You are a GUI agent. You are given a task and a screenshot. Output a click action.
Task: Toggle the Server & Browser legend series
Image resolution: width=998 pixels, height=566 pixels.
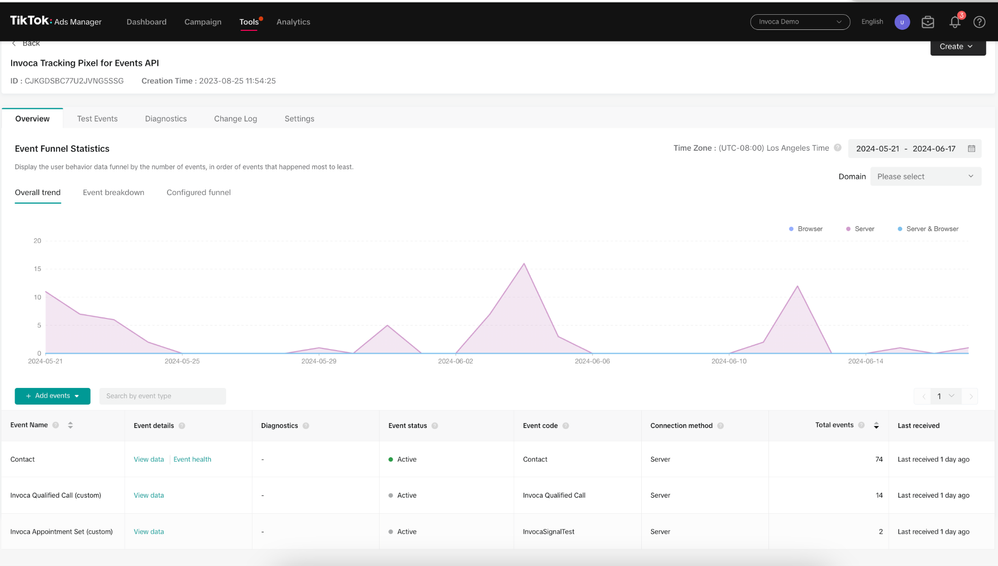928,229
